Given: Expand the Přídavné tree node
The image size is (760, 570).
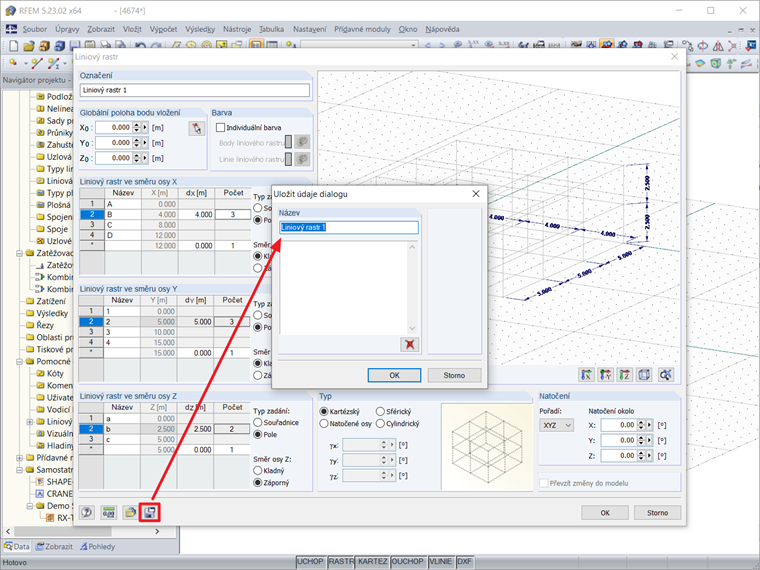Looking at the screenshot, I should [19, 458].
